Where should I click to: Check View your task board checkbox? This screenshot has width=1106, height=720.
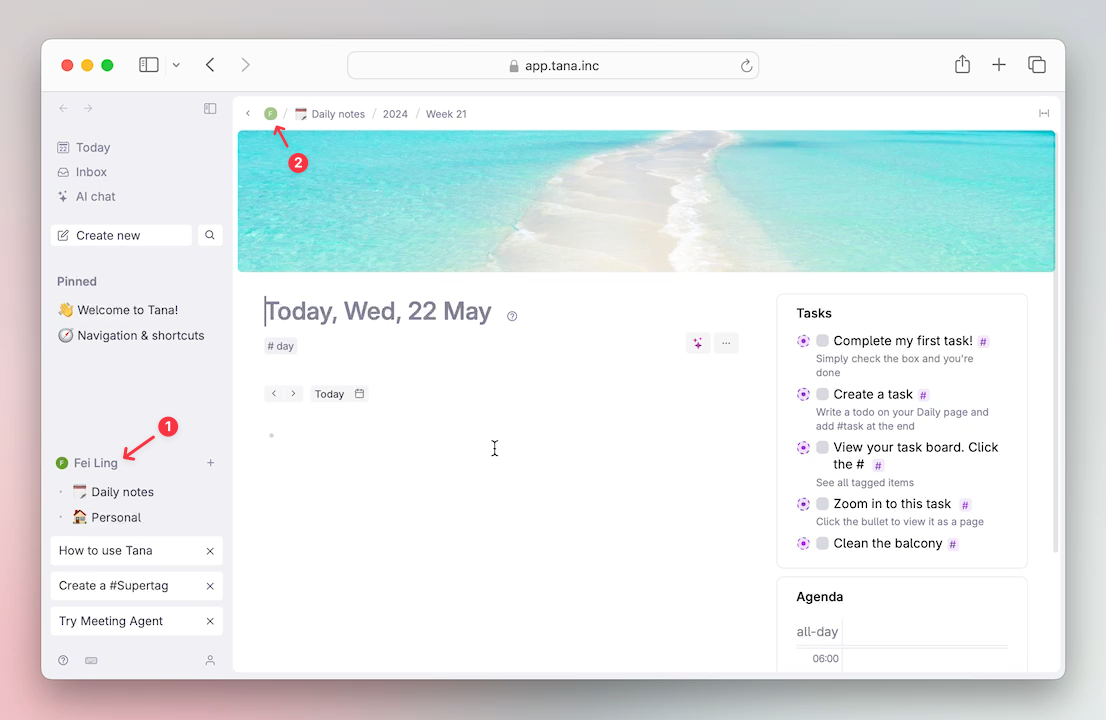[x=822, y=447]
